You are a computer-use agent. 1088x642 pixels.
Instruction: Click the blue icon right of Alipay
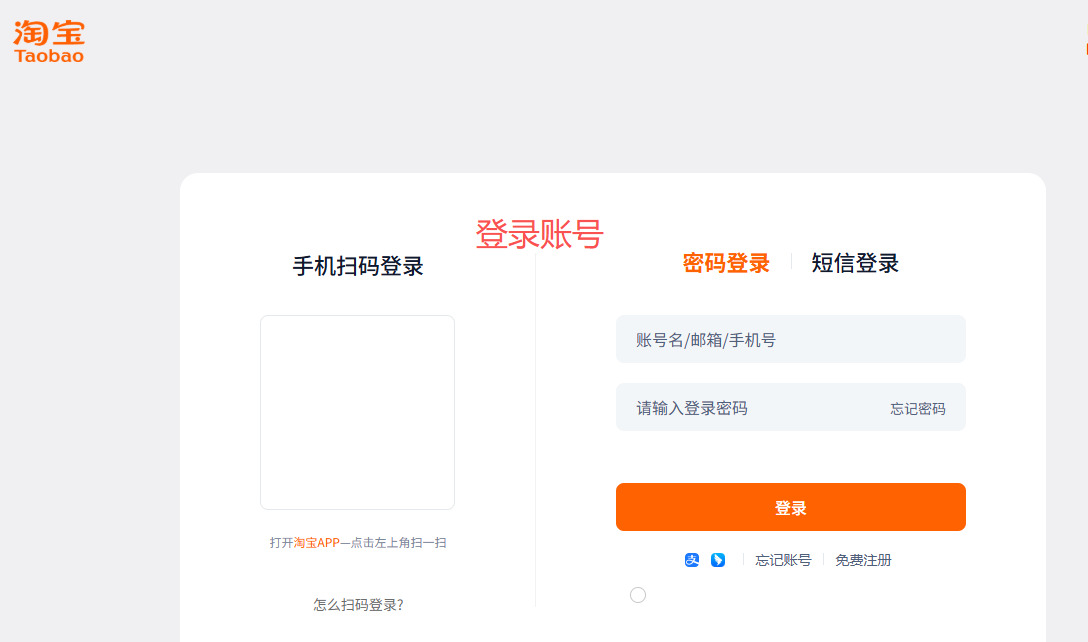pyautogui.click(x=718, y=560)
